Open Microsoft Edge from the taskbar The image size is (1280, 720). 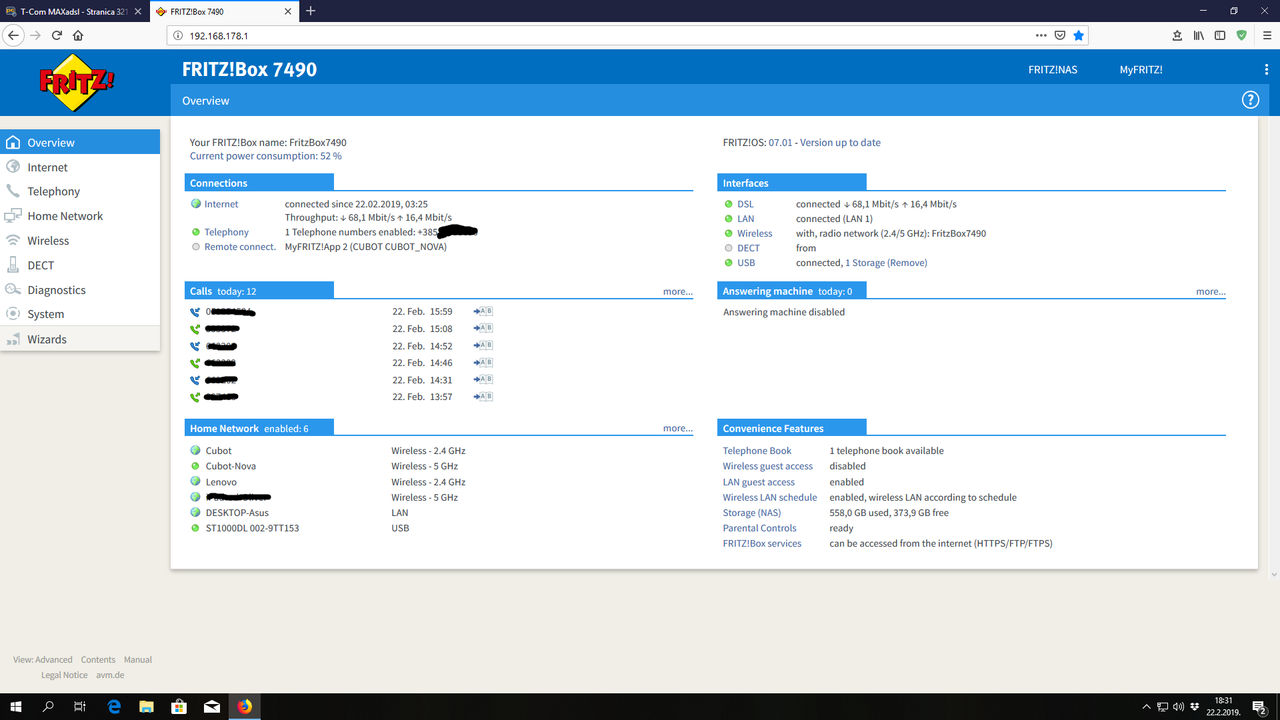pos(114,706)
